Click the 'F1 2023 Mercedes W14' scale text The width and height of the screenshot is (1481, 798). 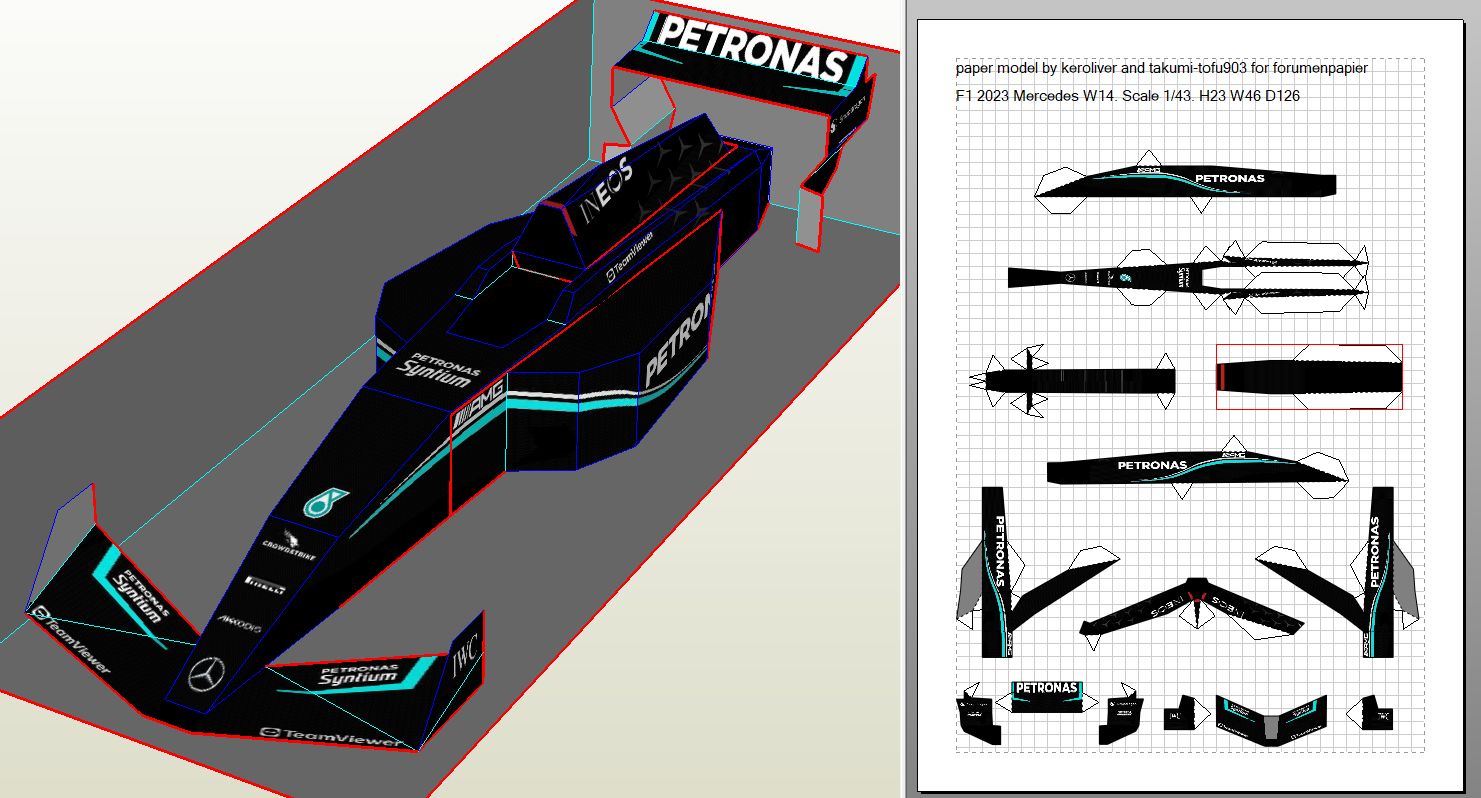1127,97
